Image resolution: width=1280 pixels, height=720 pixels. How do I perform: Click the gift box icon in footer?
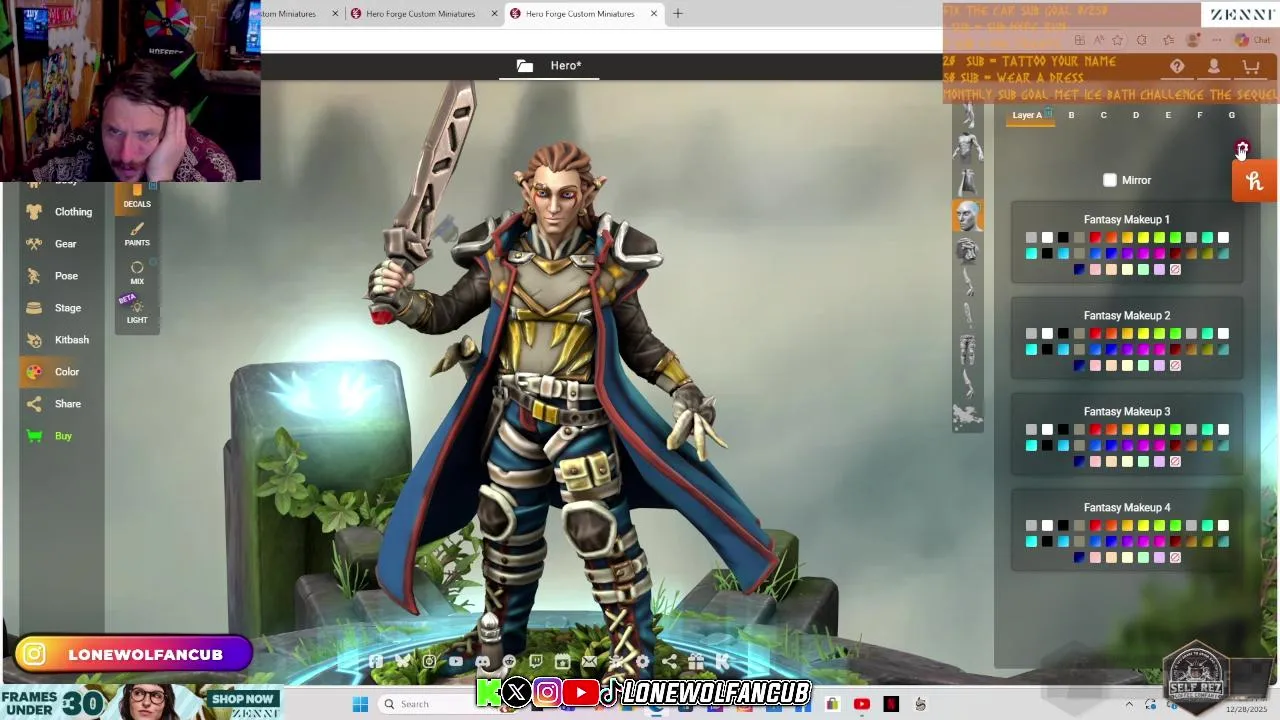click(x=695, y=661)
